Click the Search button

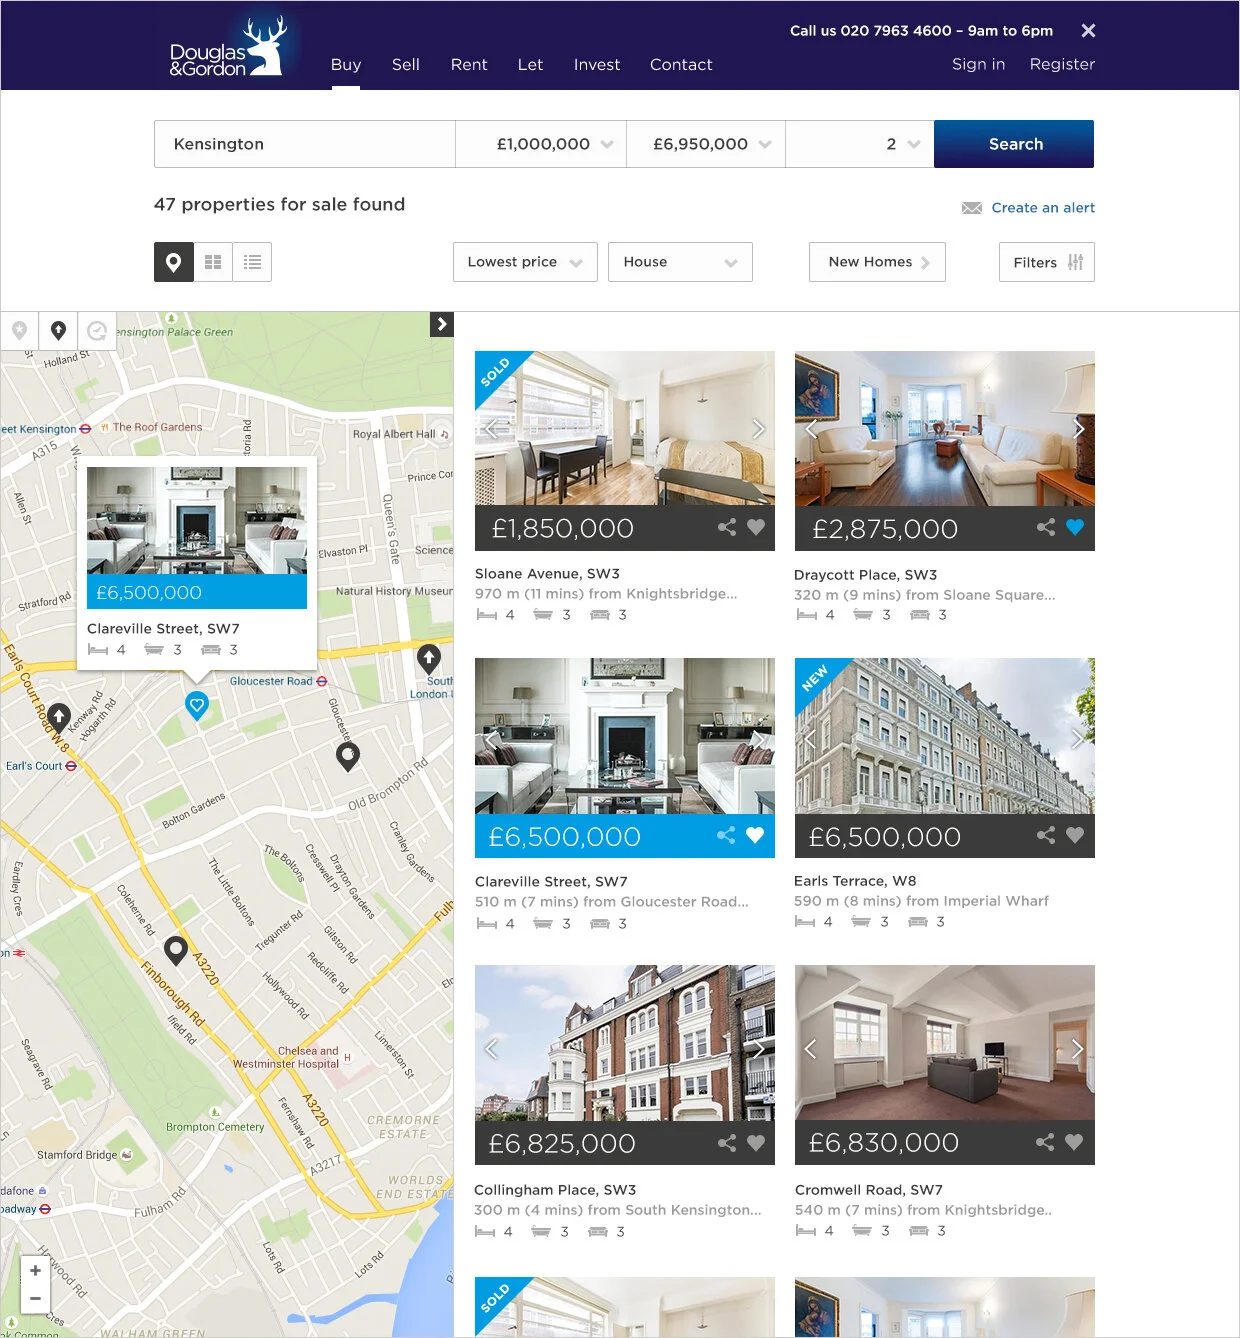click(1014, 144)
